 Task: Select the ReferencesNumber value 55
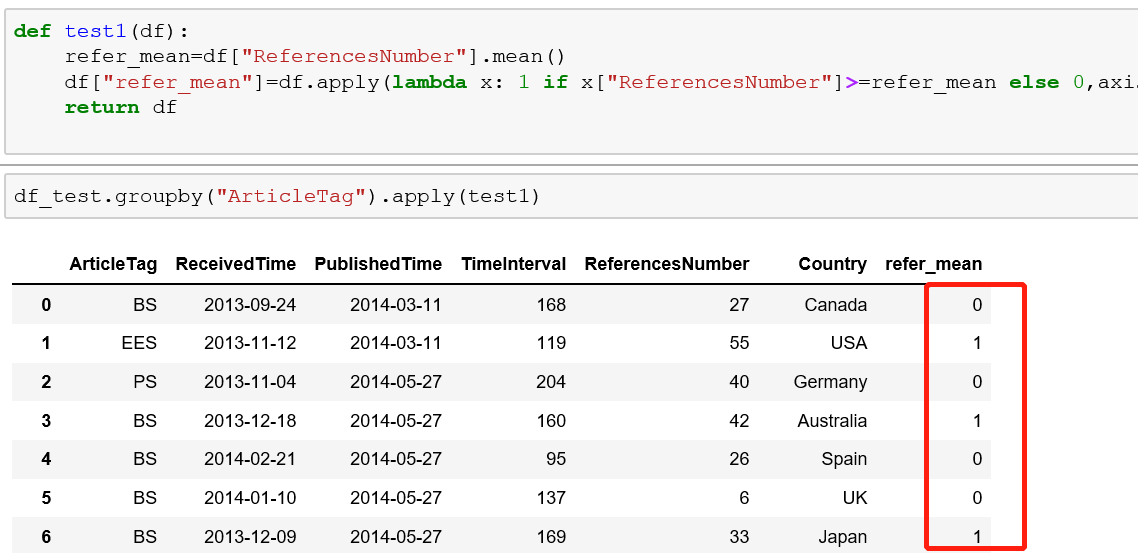point(738,343)
